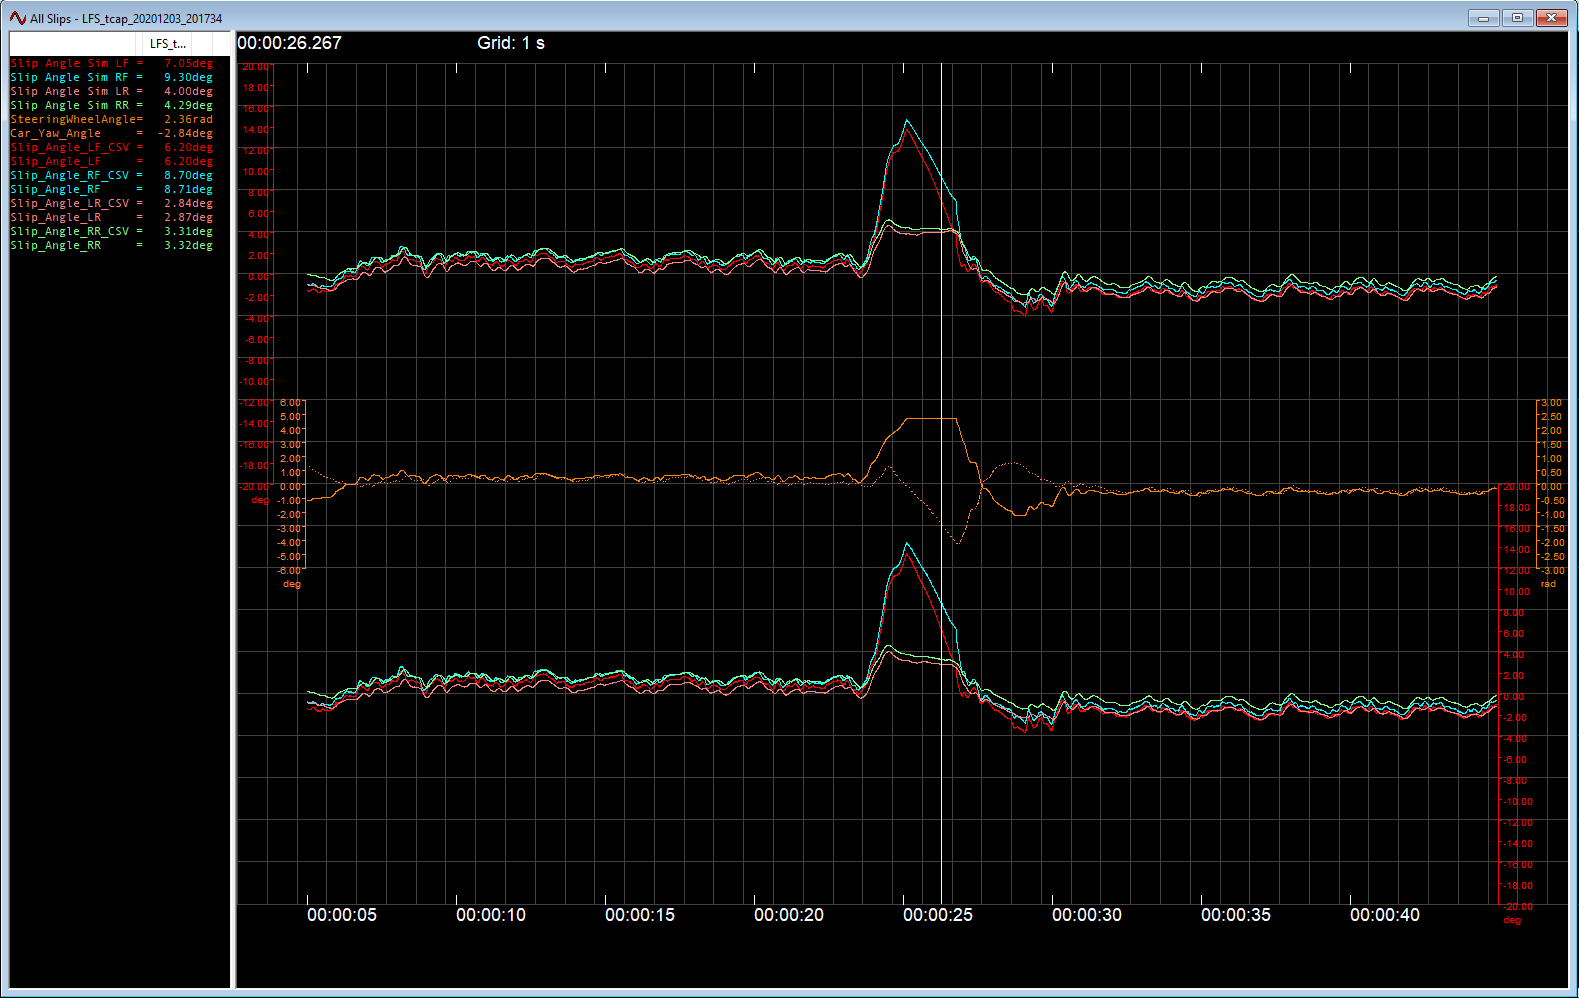Viewport: 1579px width, 998px height.
Task: Click the 3.31deg value
Action: click(188, 231)
